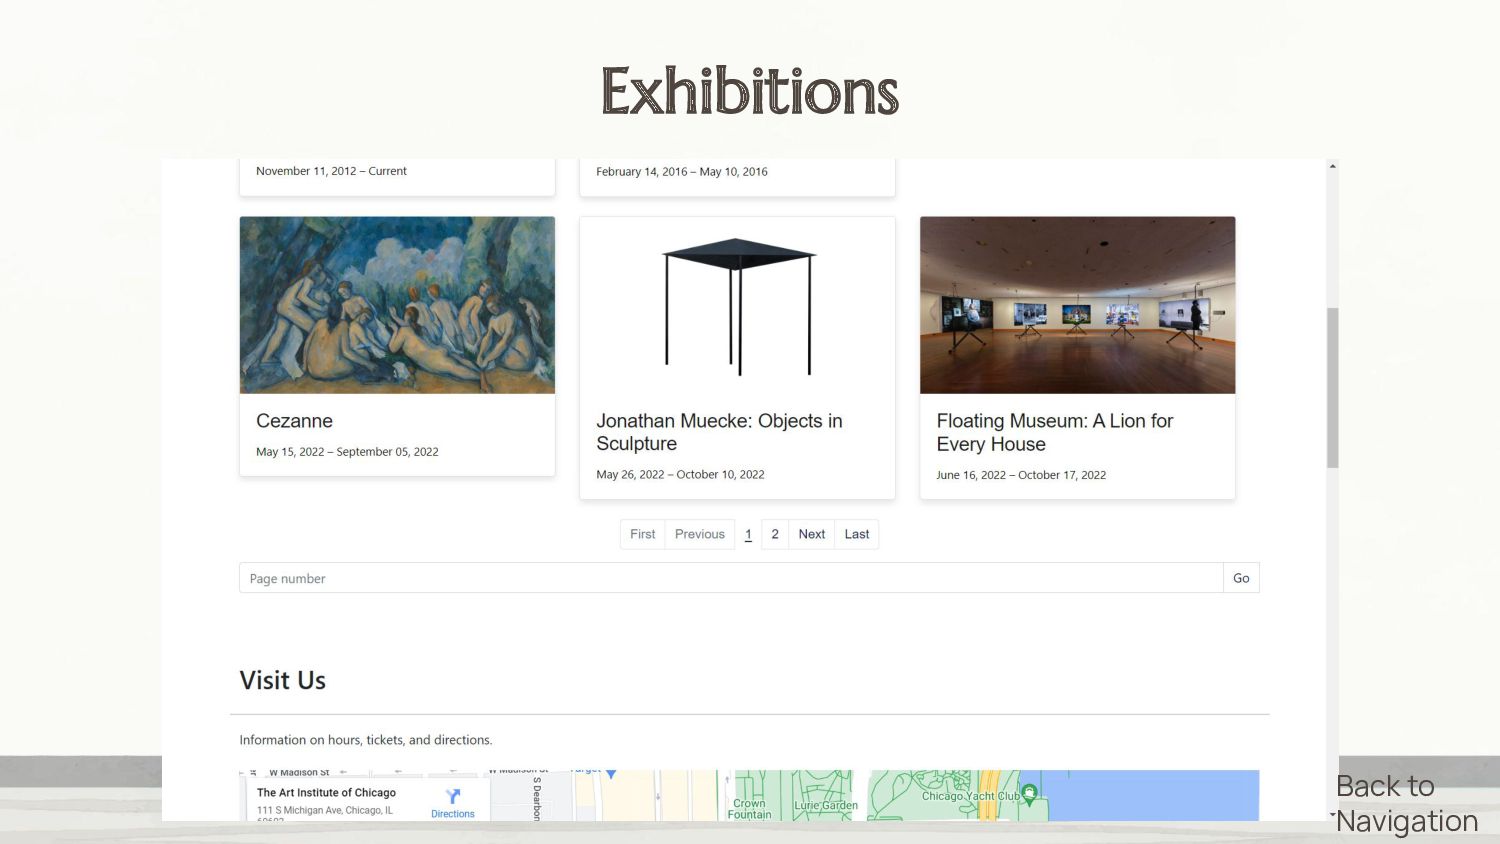
Task: Click the date May 26, 2022 – October 10, 2022
Action: [x=680, y=475]
